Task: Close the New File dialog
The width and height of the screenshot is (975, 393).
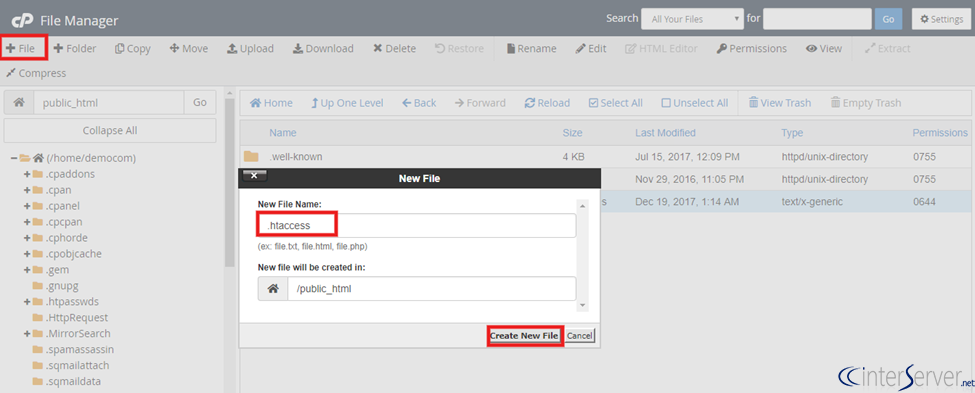Action: (x=254, y=175)
